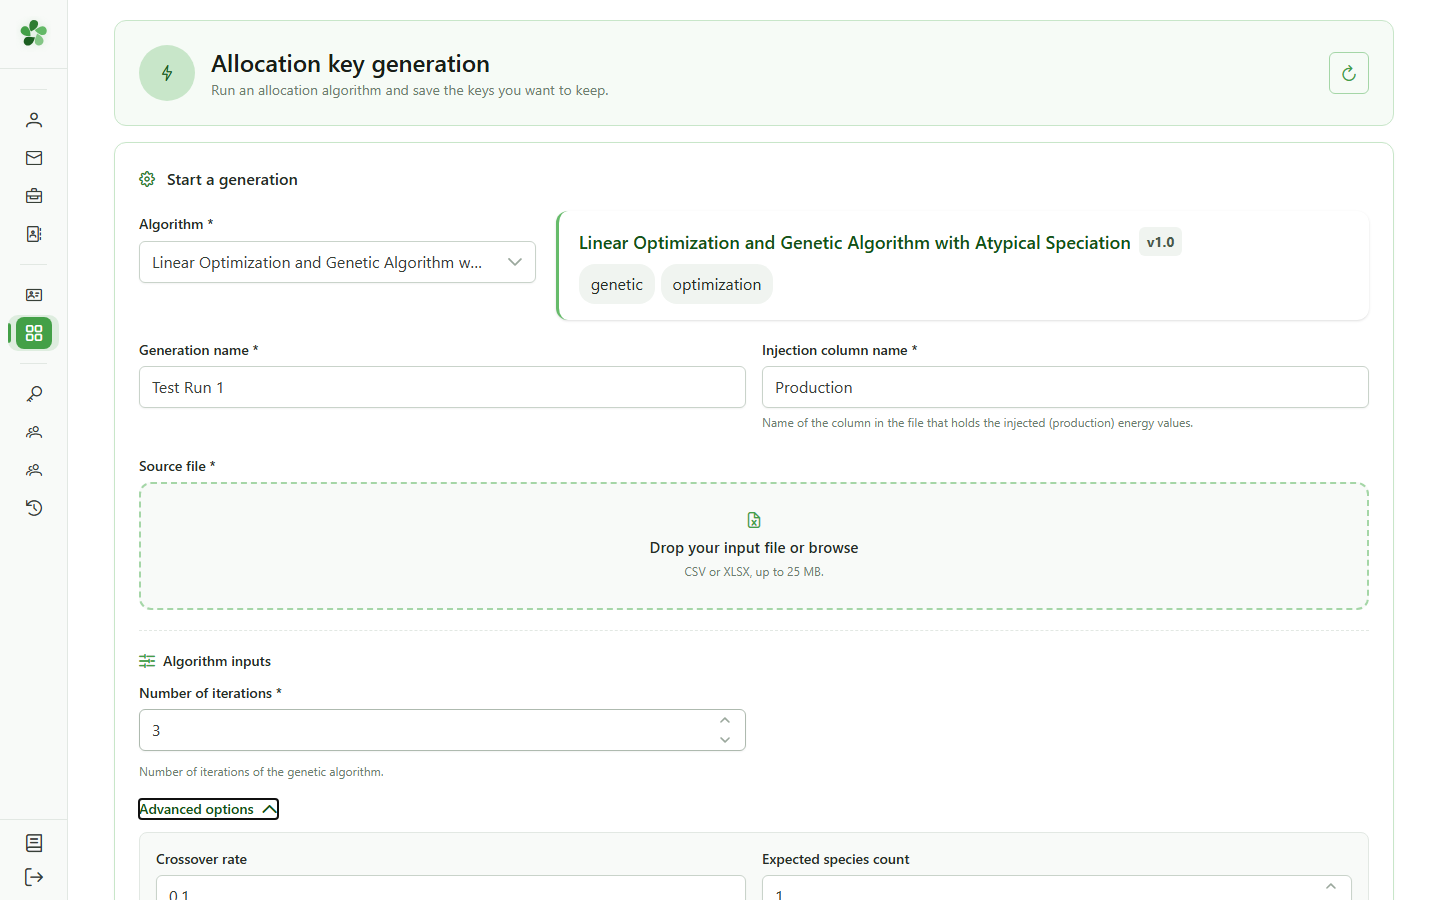Open the history clock sidebar icon
The width and height of the screenshot is (1440, 900).
click(34, 508)
